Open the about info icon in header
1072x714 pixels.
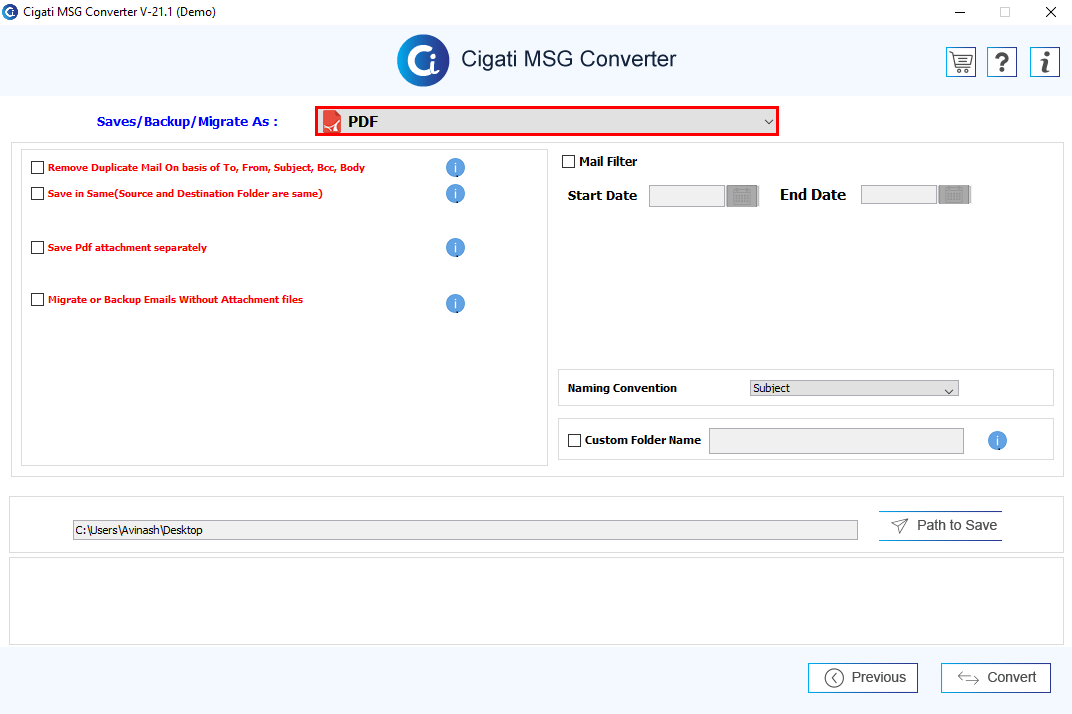click(x=1045, y=62)
